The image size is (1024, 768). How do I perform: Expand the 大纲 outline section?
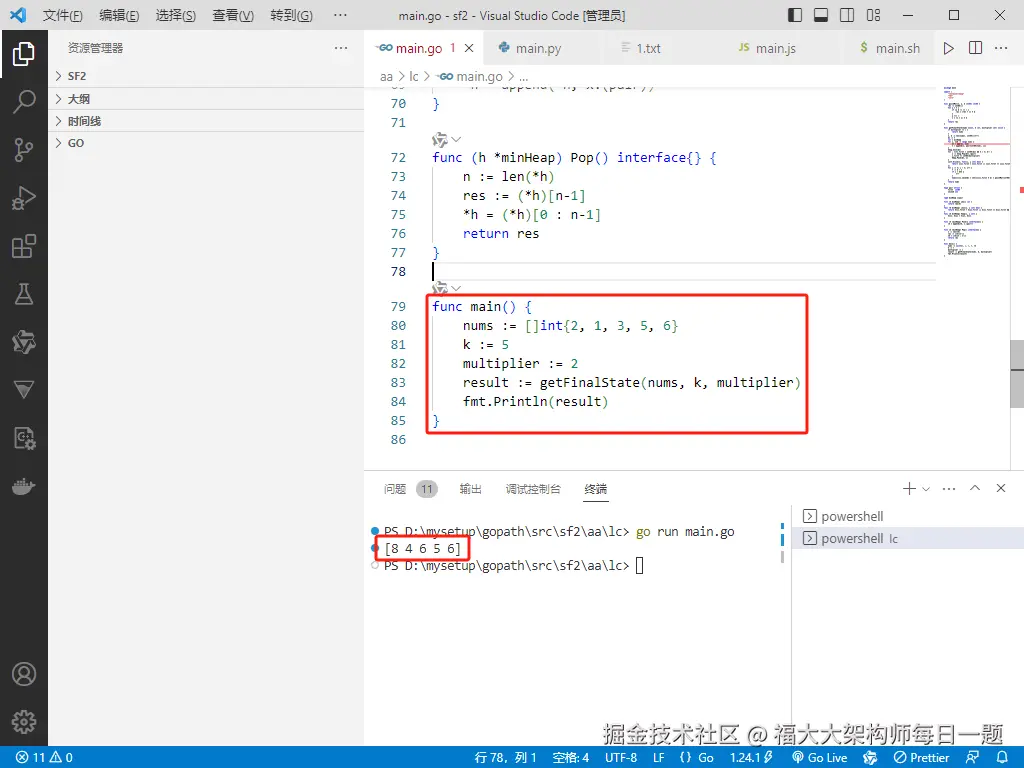(x=206, y=99)
